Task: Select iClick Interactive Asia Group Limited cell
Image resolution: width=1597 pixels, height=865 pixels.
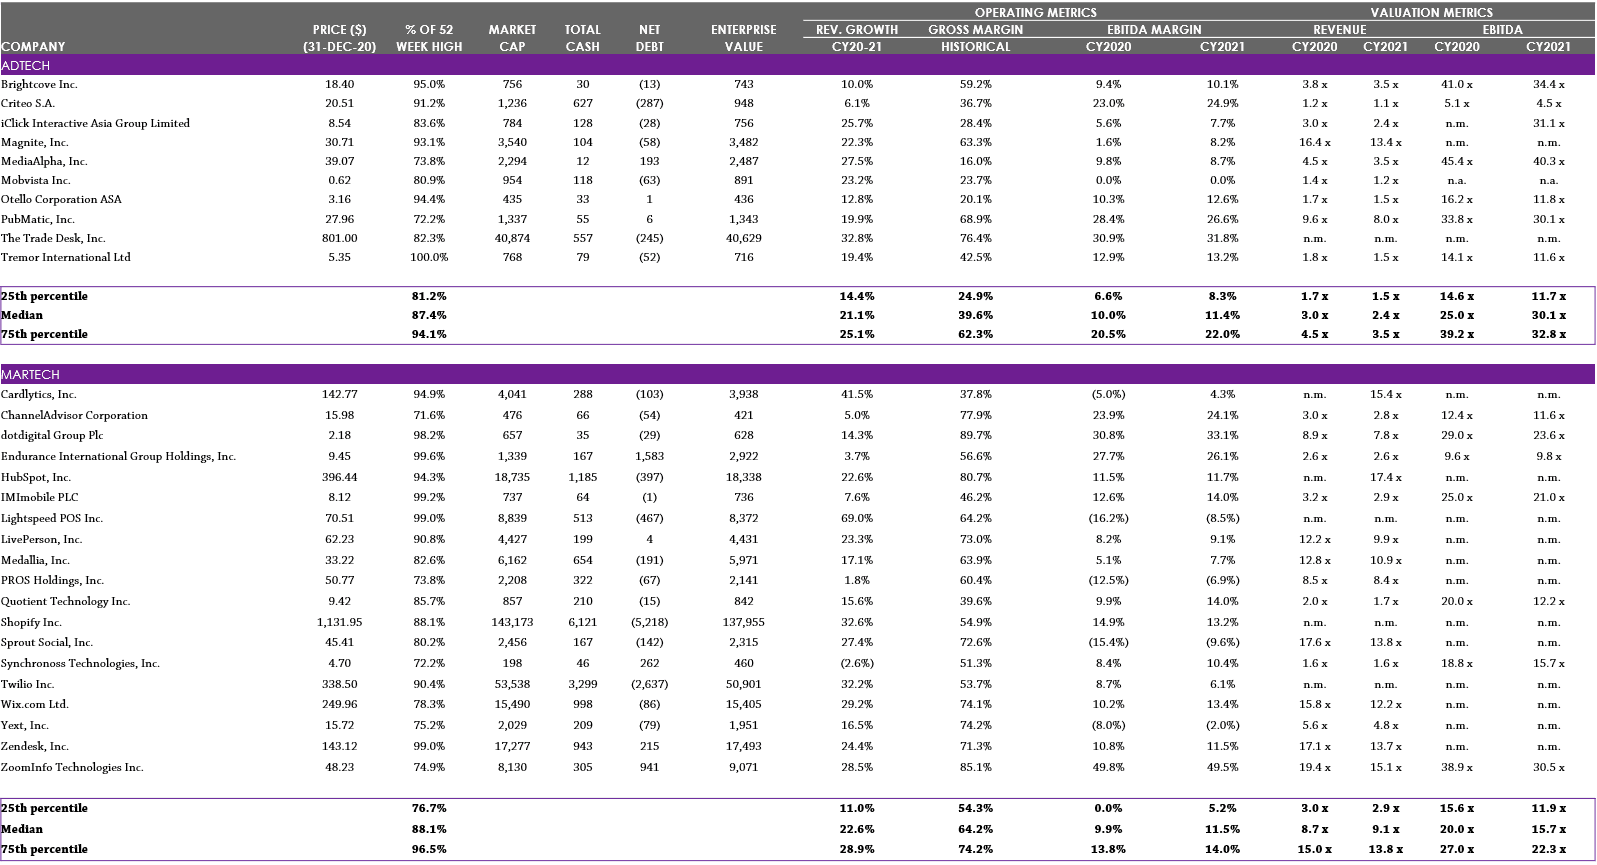Action: 95,123
